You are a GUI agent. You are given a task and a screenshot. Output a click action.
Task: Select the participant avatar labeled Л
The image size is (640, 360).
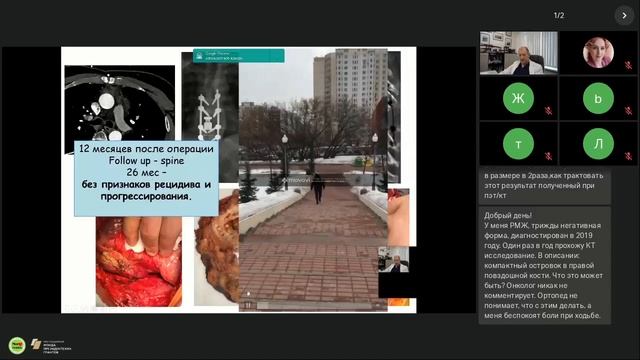pyautogui.click(x=598, y=144)
